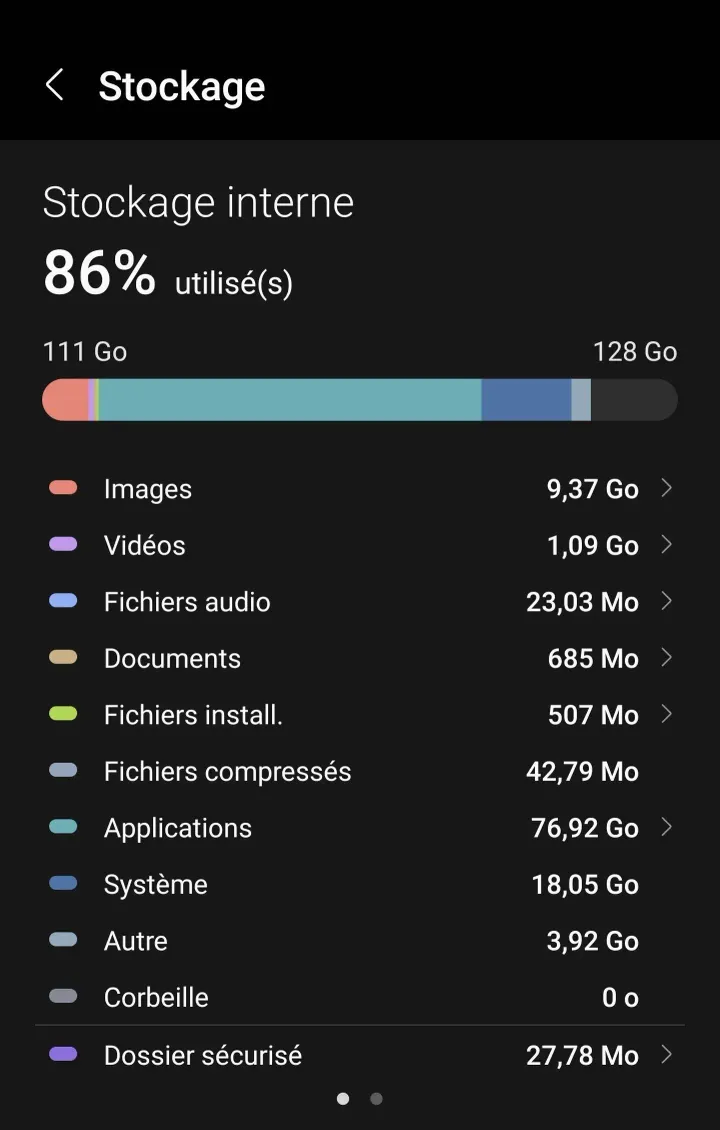Click chevron beside Dossier sécurisé size
This screenshot has height=1130, width=720.
click(666, 1054)
